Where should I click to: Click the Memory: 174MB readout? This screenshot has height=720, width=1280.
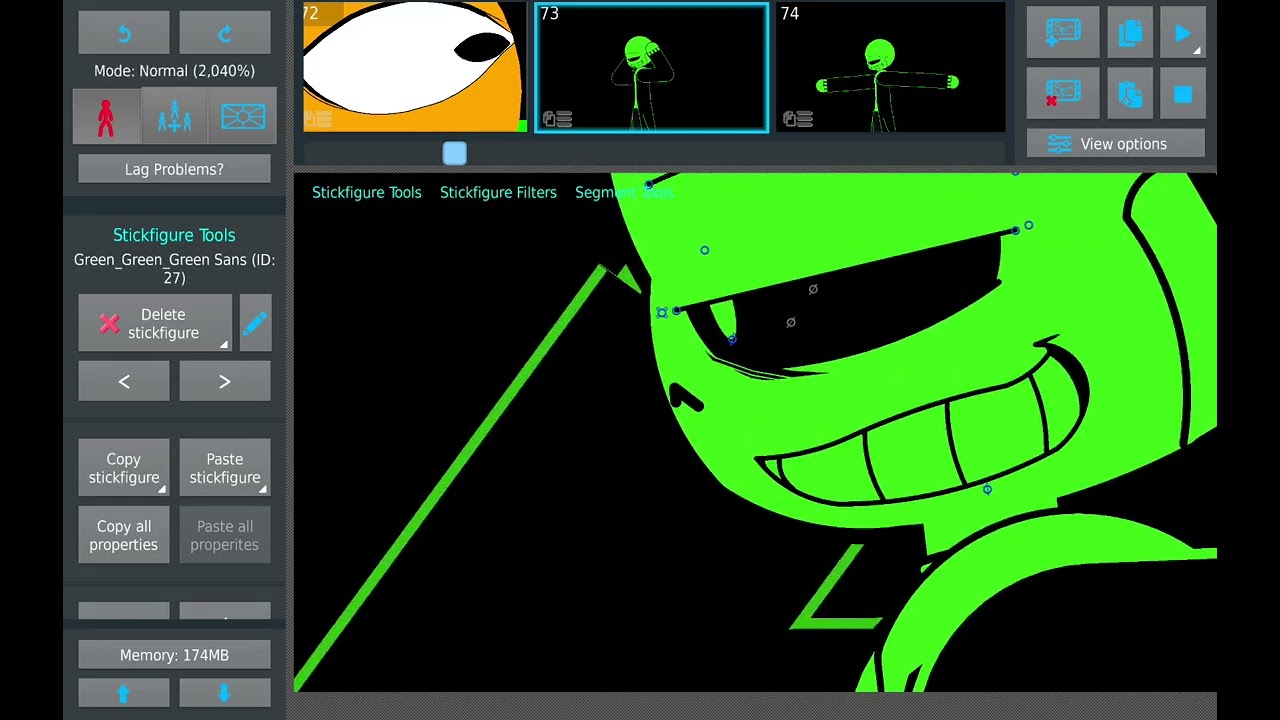click(174, 655)
